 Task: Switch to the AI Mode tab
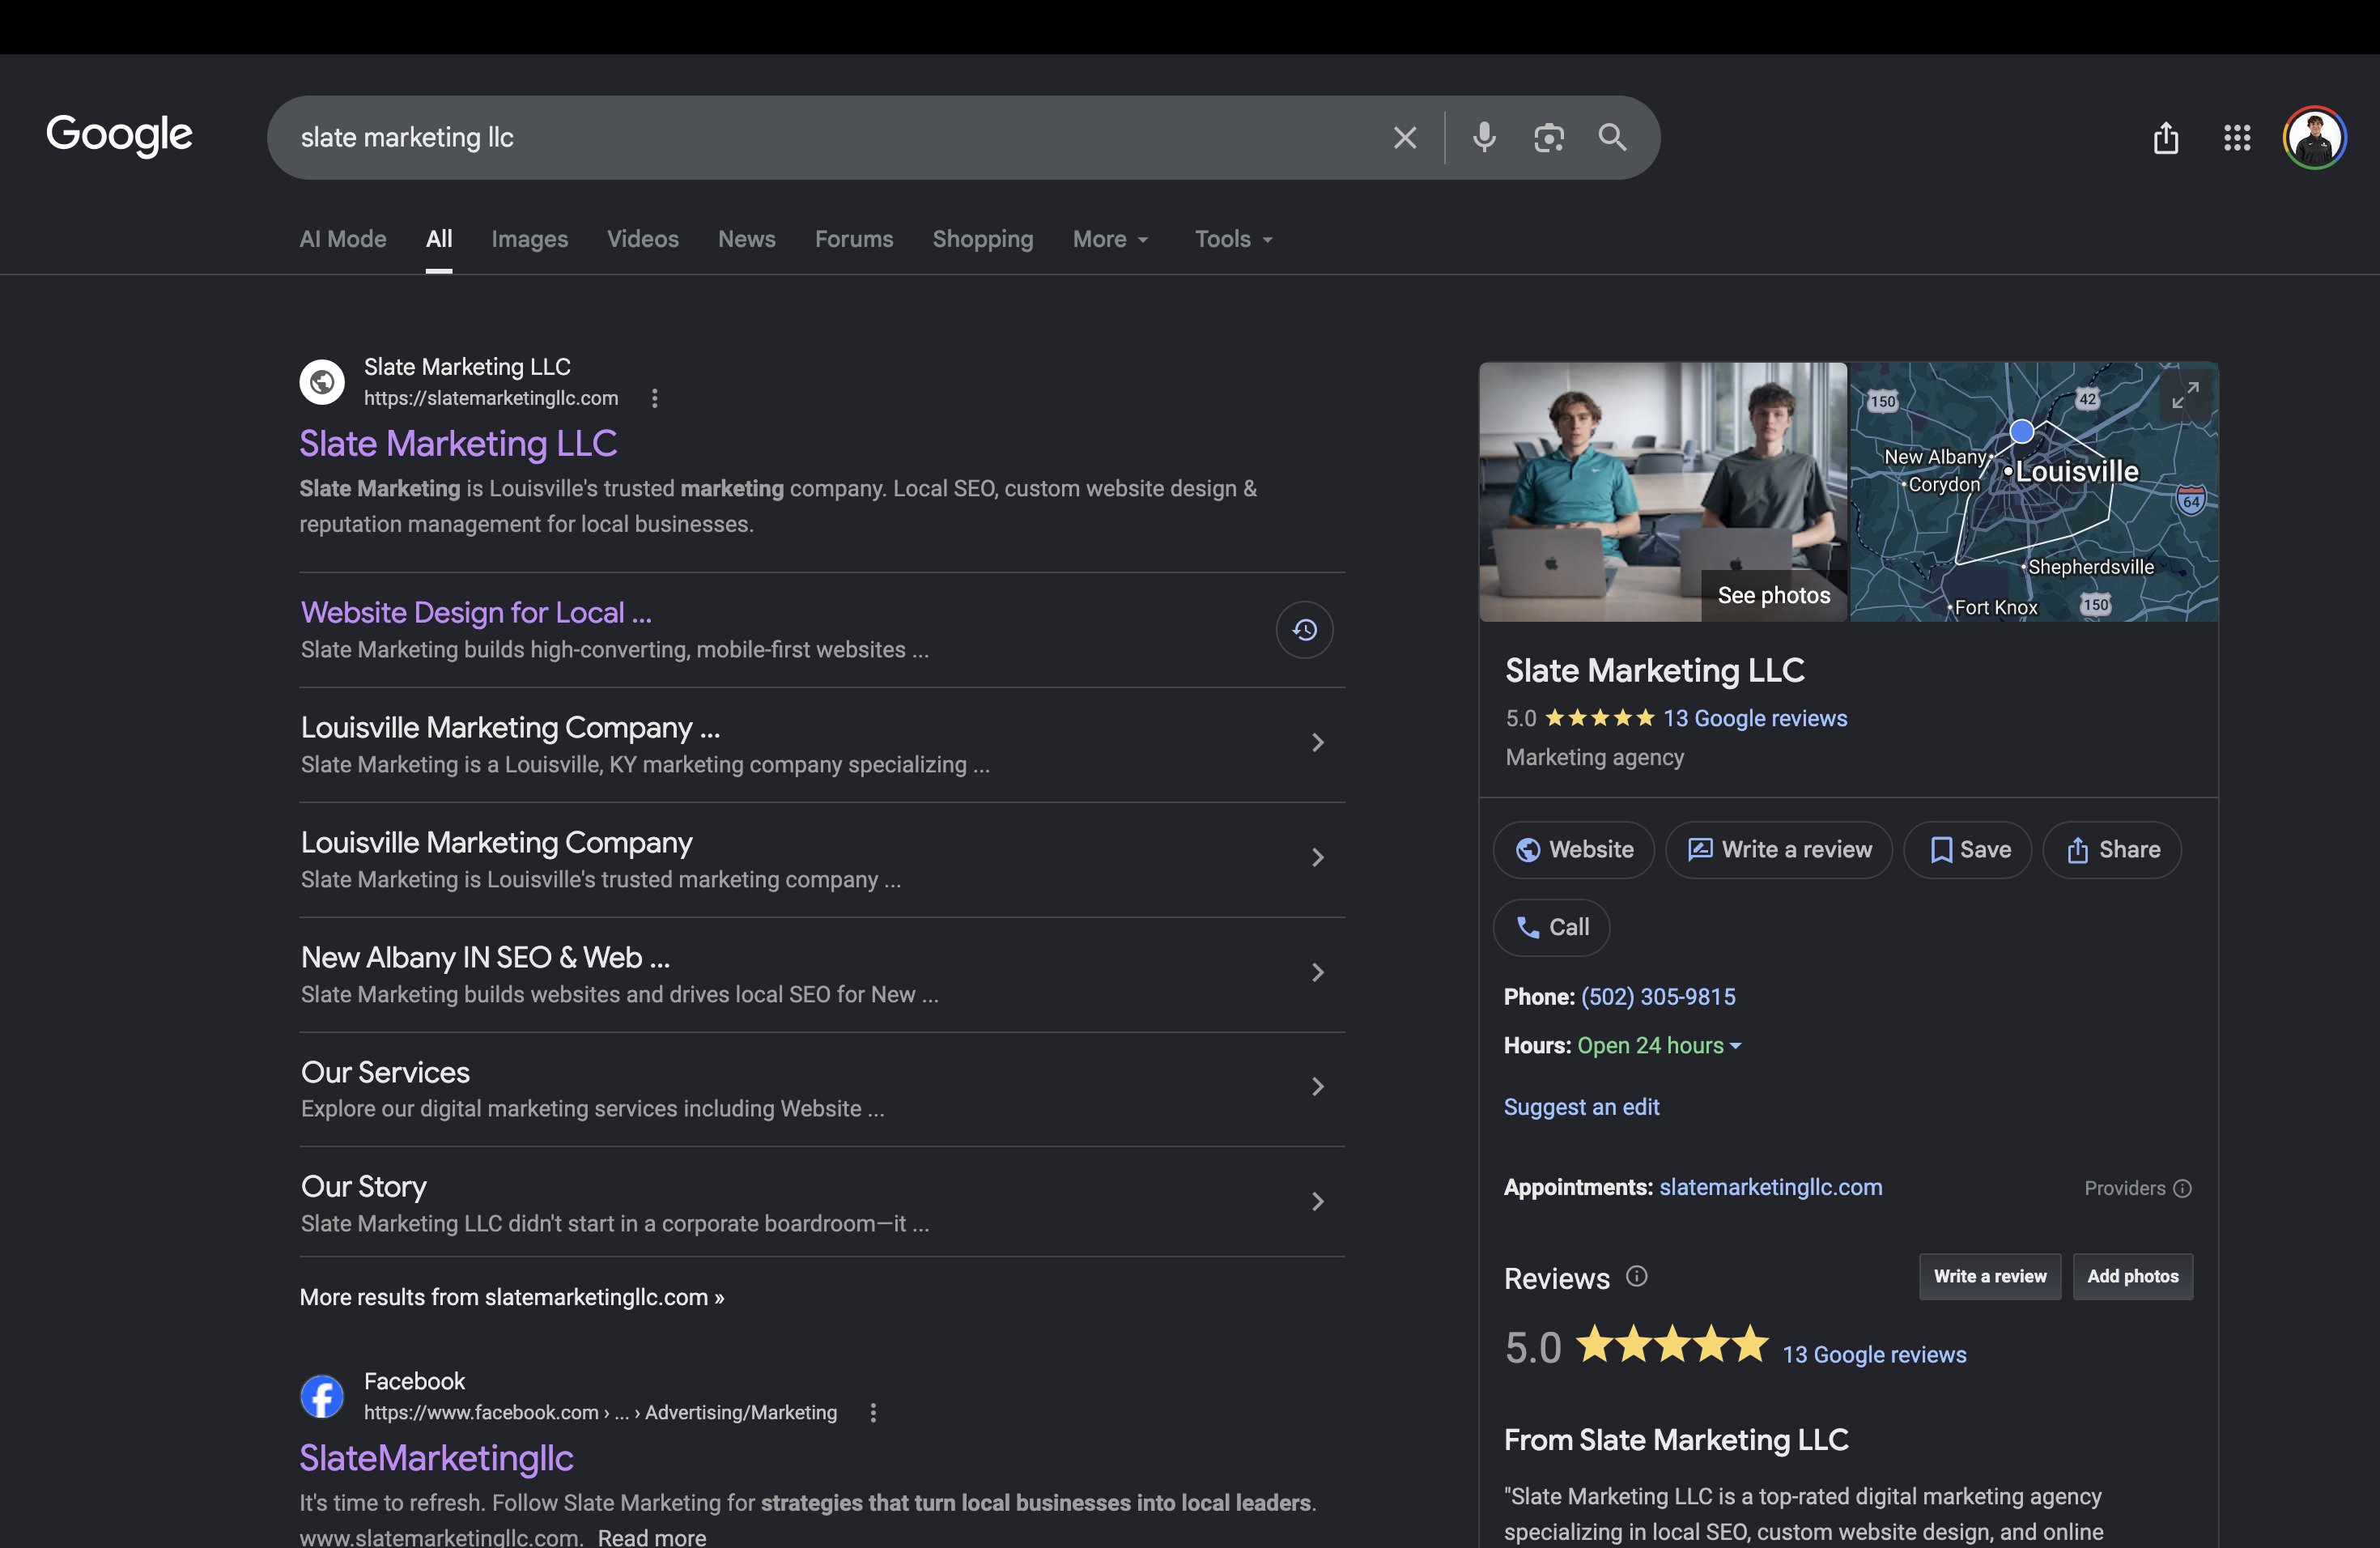pos(343,239)
